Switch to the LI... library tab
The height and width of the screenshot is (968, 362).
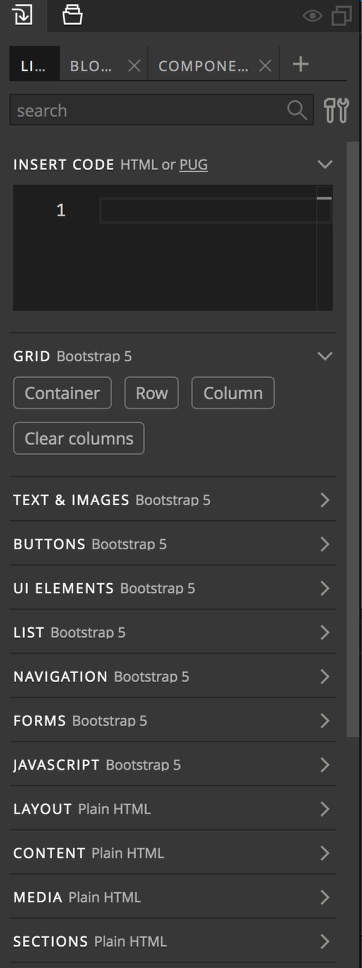coord(35,65)
